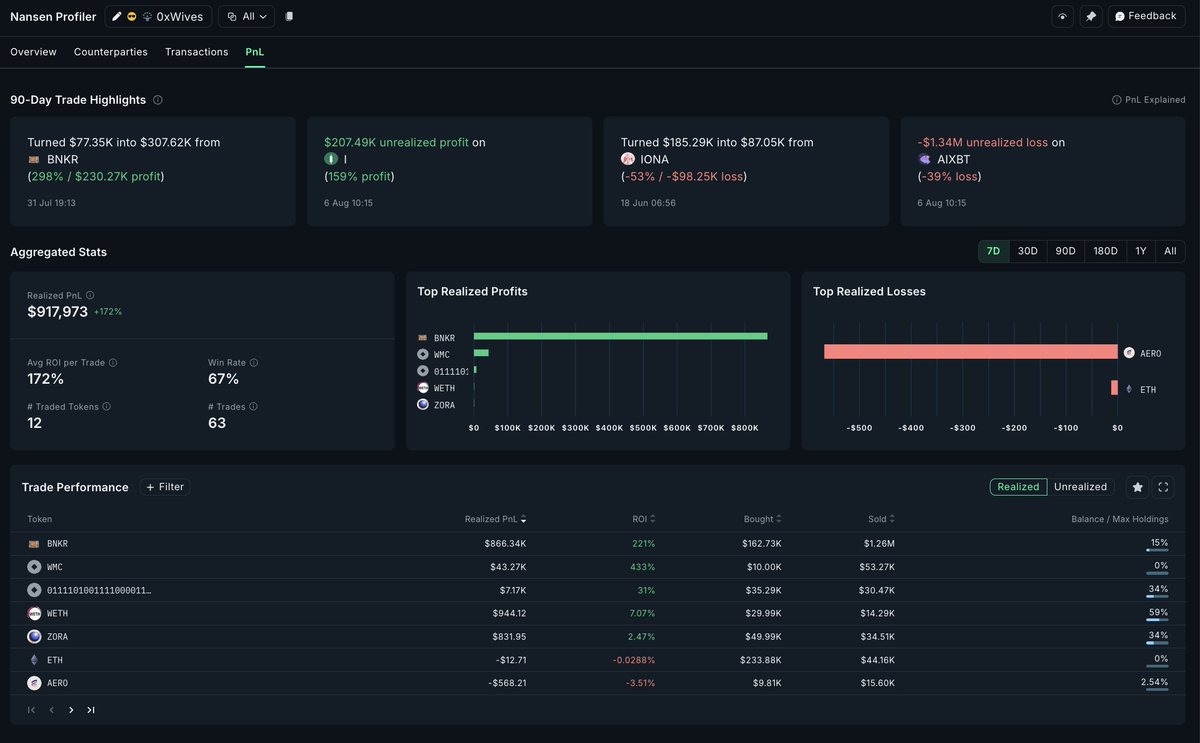The height and width of the screenshot is (743, 1200).
Task: Click the Feedback button
Action: (x=1145, y=17)
